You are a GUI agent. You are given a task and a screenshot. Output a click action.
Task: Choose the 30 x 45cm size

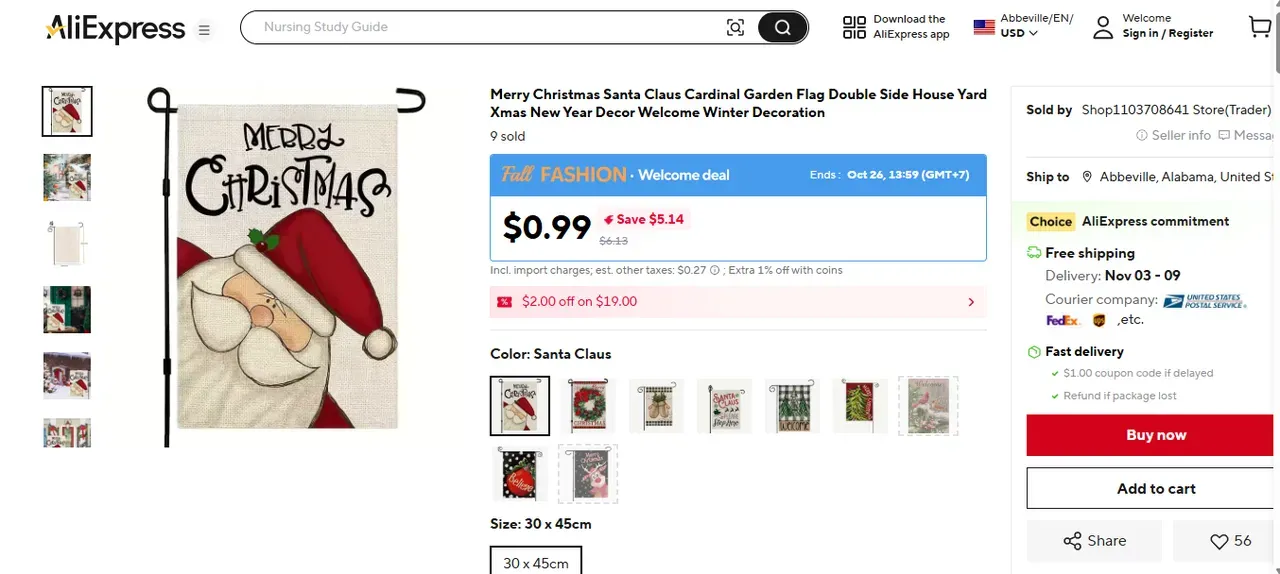pos(536,563)
